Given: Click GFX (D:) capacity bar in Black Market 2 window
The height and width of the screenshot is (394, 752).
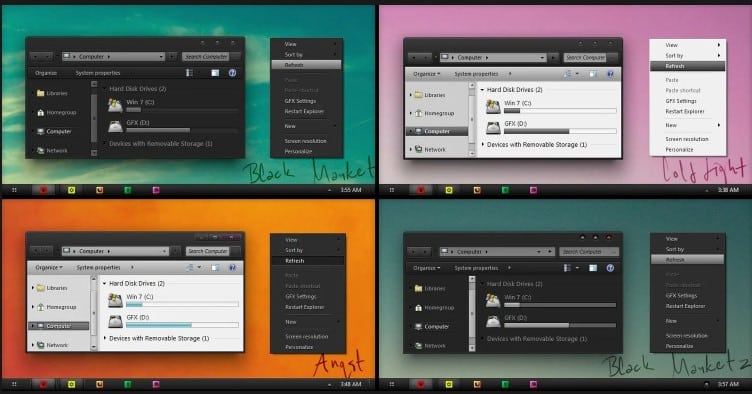Looking at the screenshot, I should 560,325.
